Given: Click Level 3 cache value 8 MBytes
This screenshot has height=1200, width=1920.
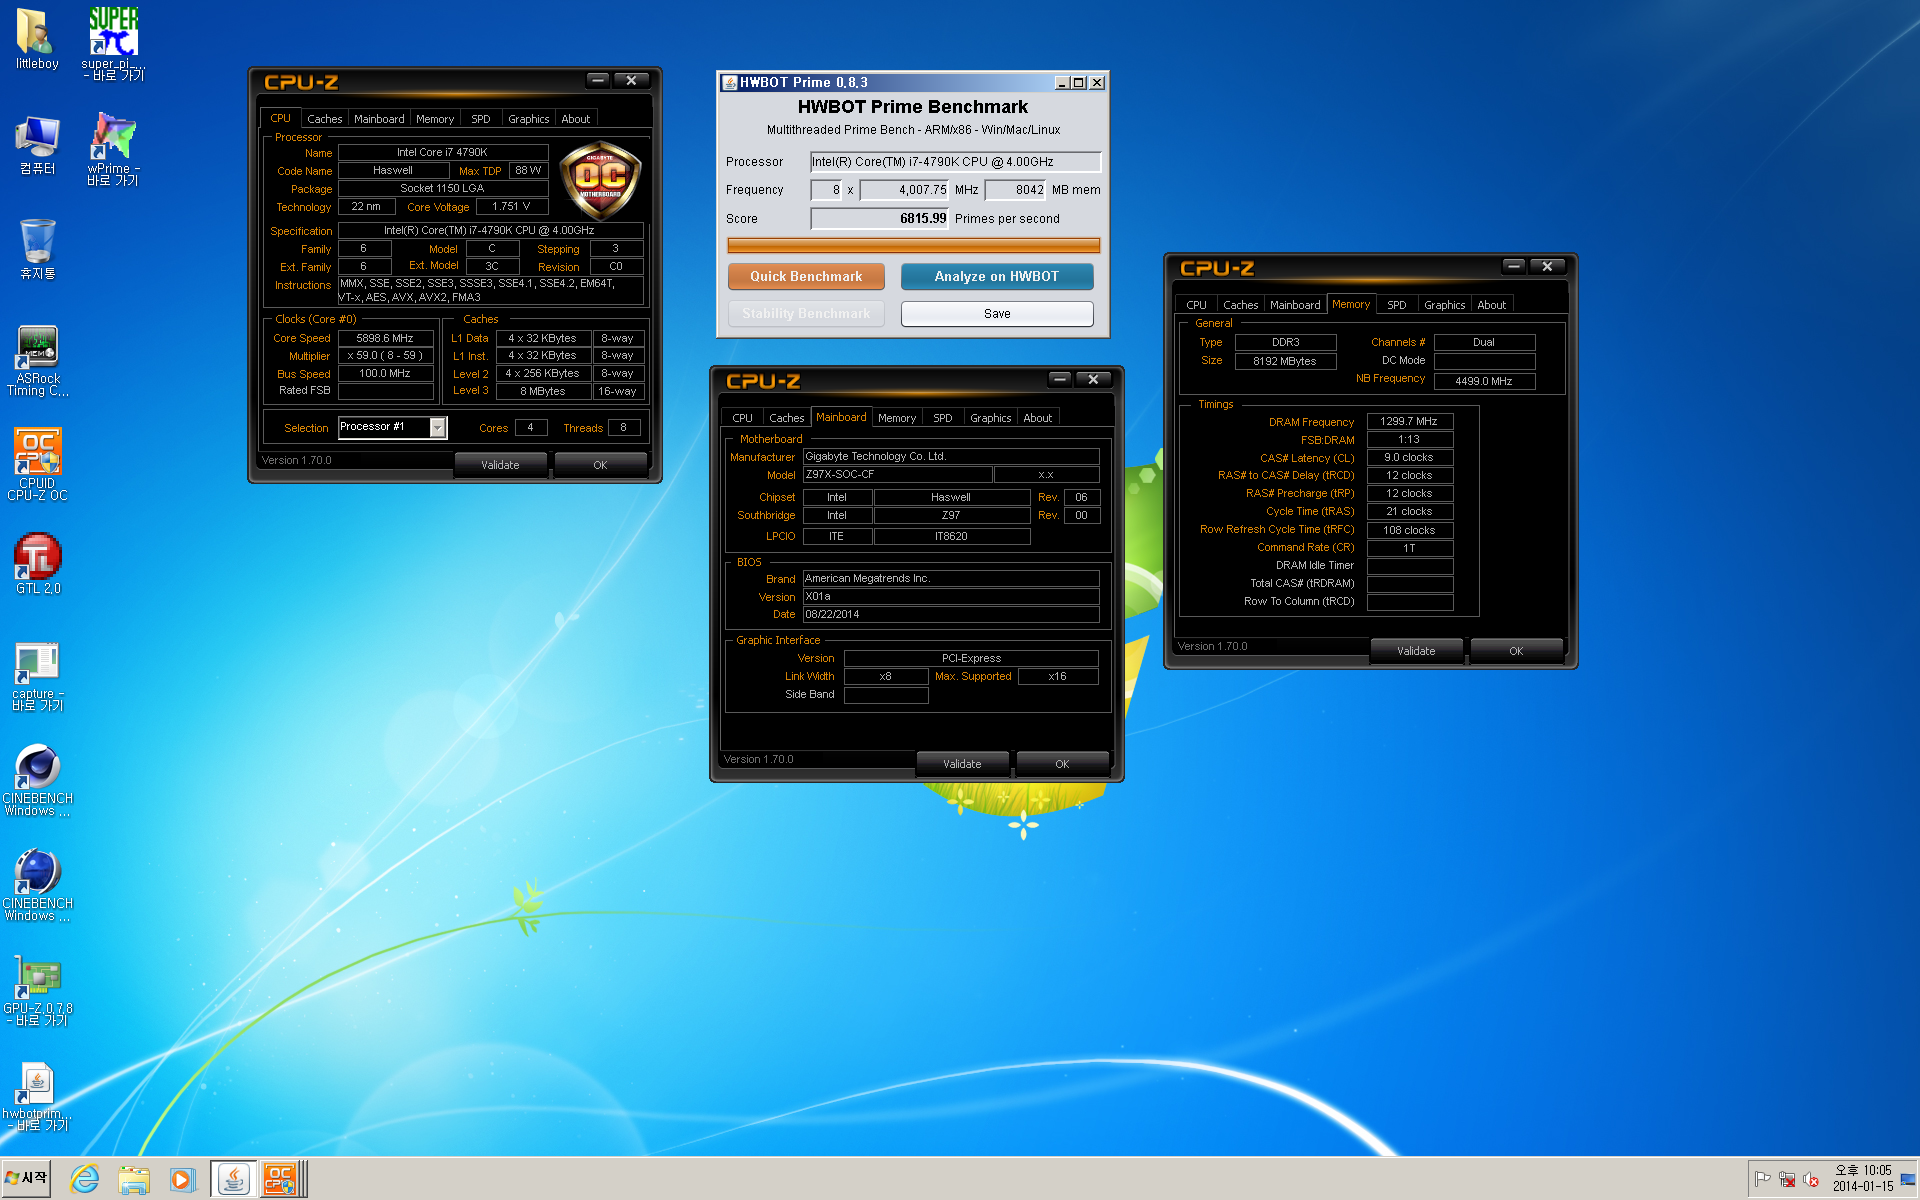Looking at the screenshot, I should click(543, 392).
